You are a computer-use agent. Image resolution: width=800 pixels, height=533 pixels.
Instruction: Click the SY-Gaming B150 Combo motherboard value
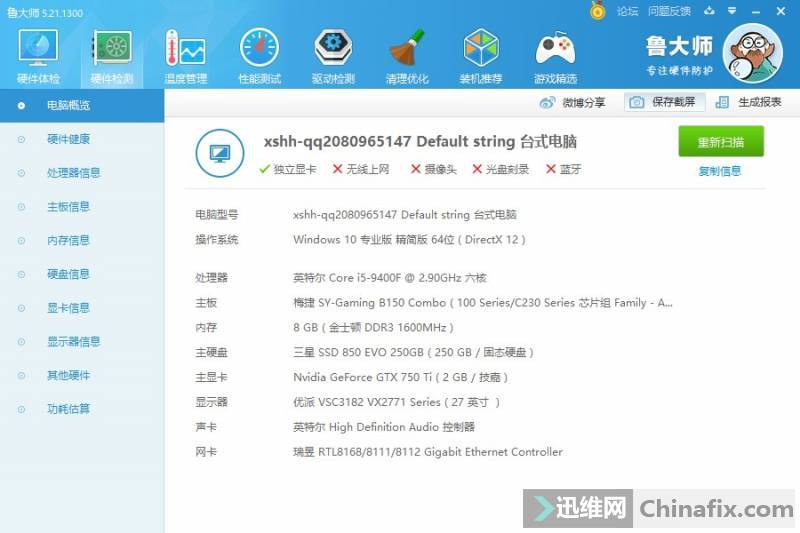coord(483,302)
